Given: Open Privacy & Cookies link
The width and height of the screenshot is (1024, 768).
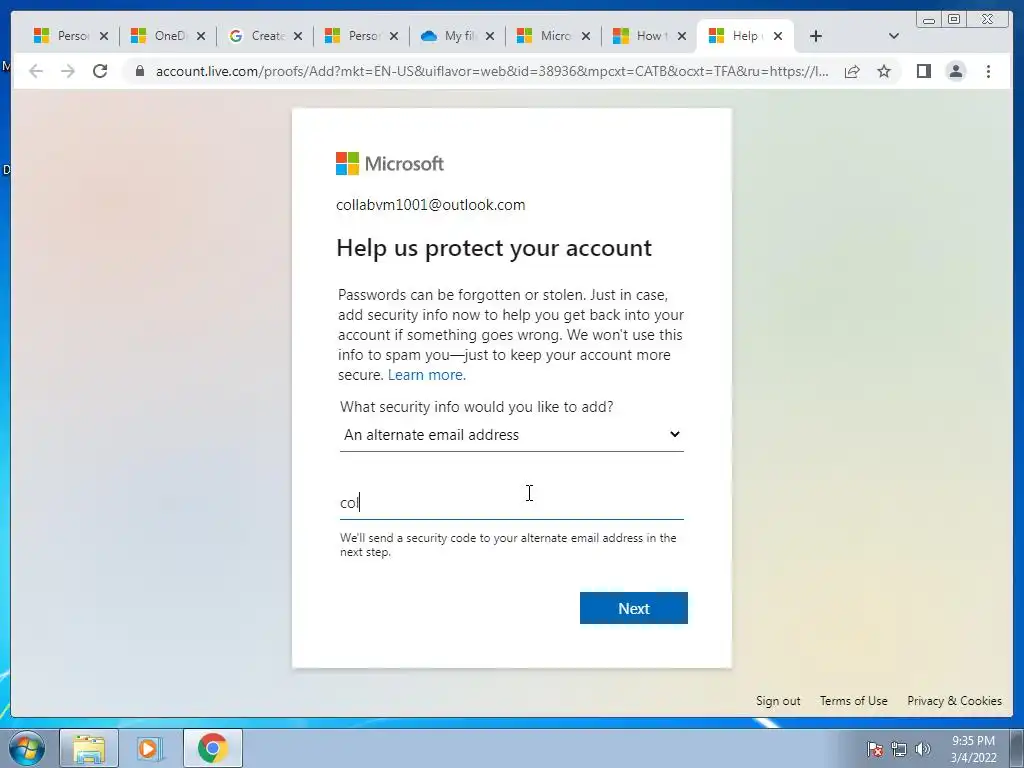Looking at the screenshot, I should pos(954,701).
